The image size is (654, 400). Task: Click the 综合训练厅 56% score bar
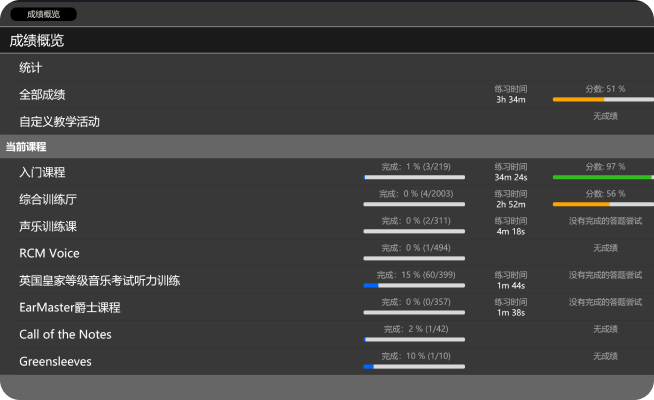[x=603, y=204]
